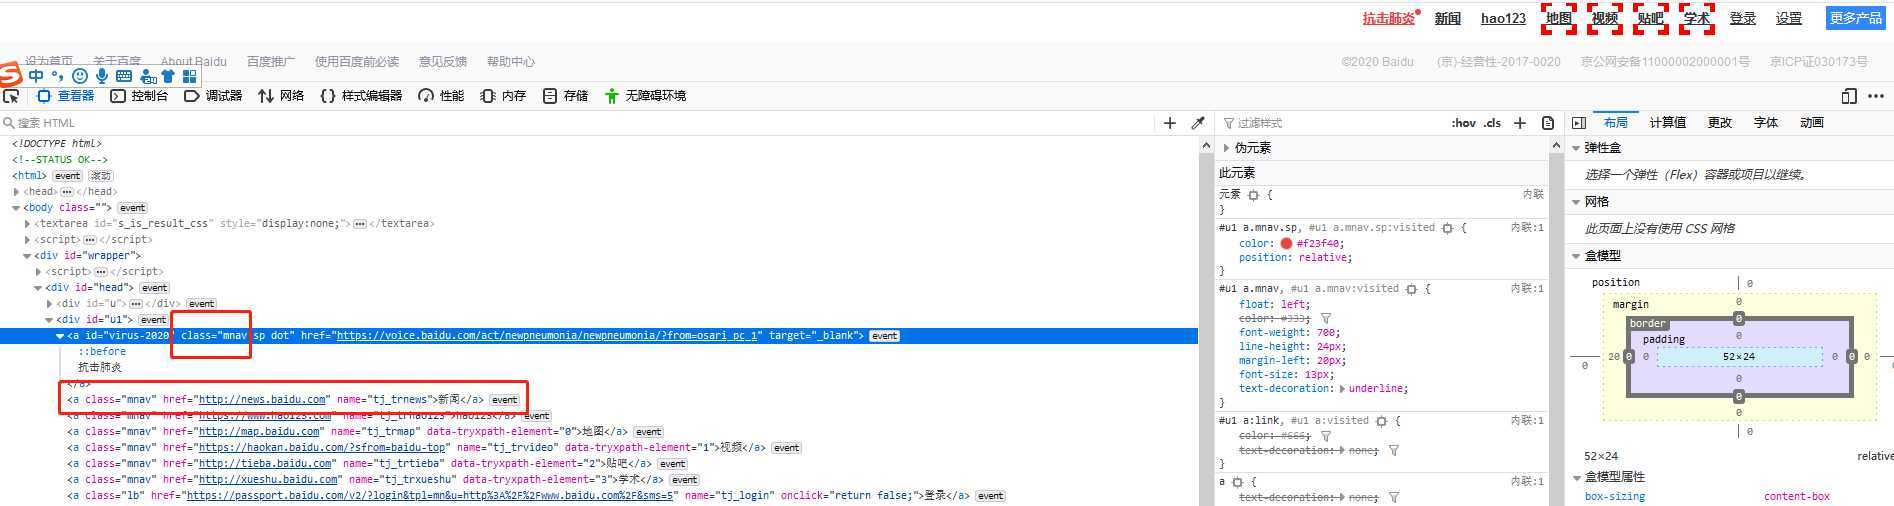Screen dimensions: 1894x506
Task: Click the 搜索 HTML search field
Action: [x=580, y=123]
